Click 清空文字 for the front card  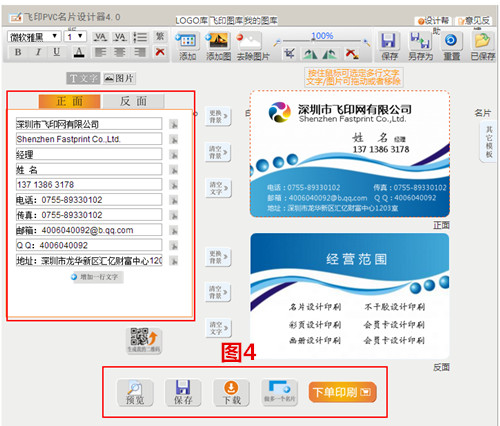point(218,188)
